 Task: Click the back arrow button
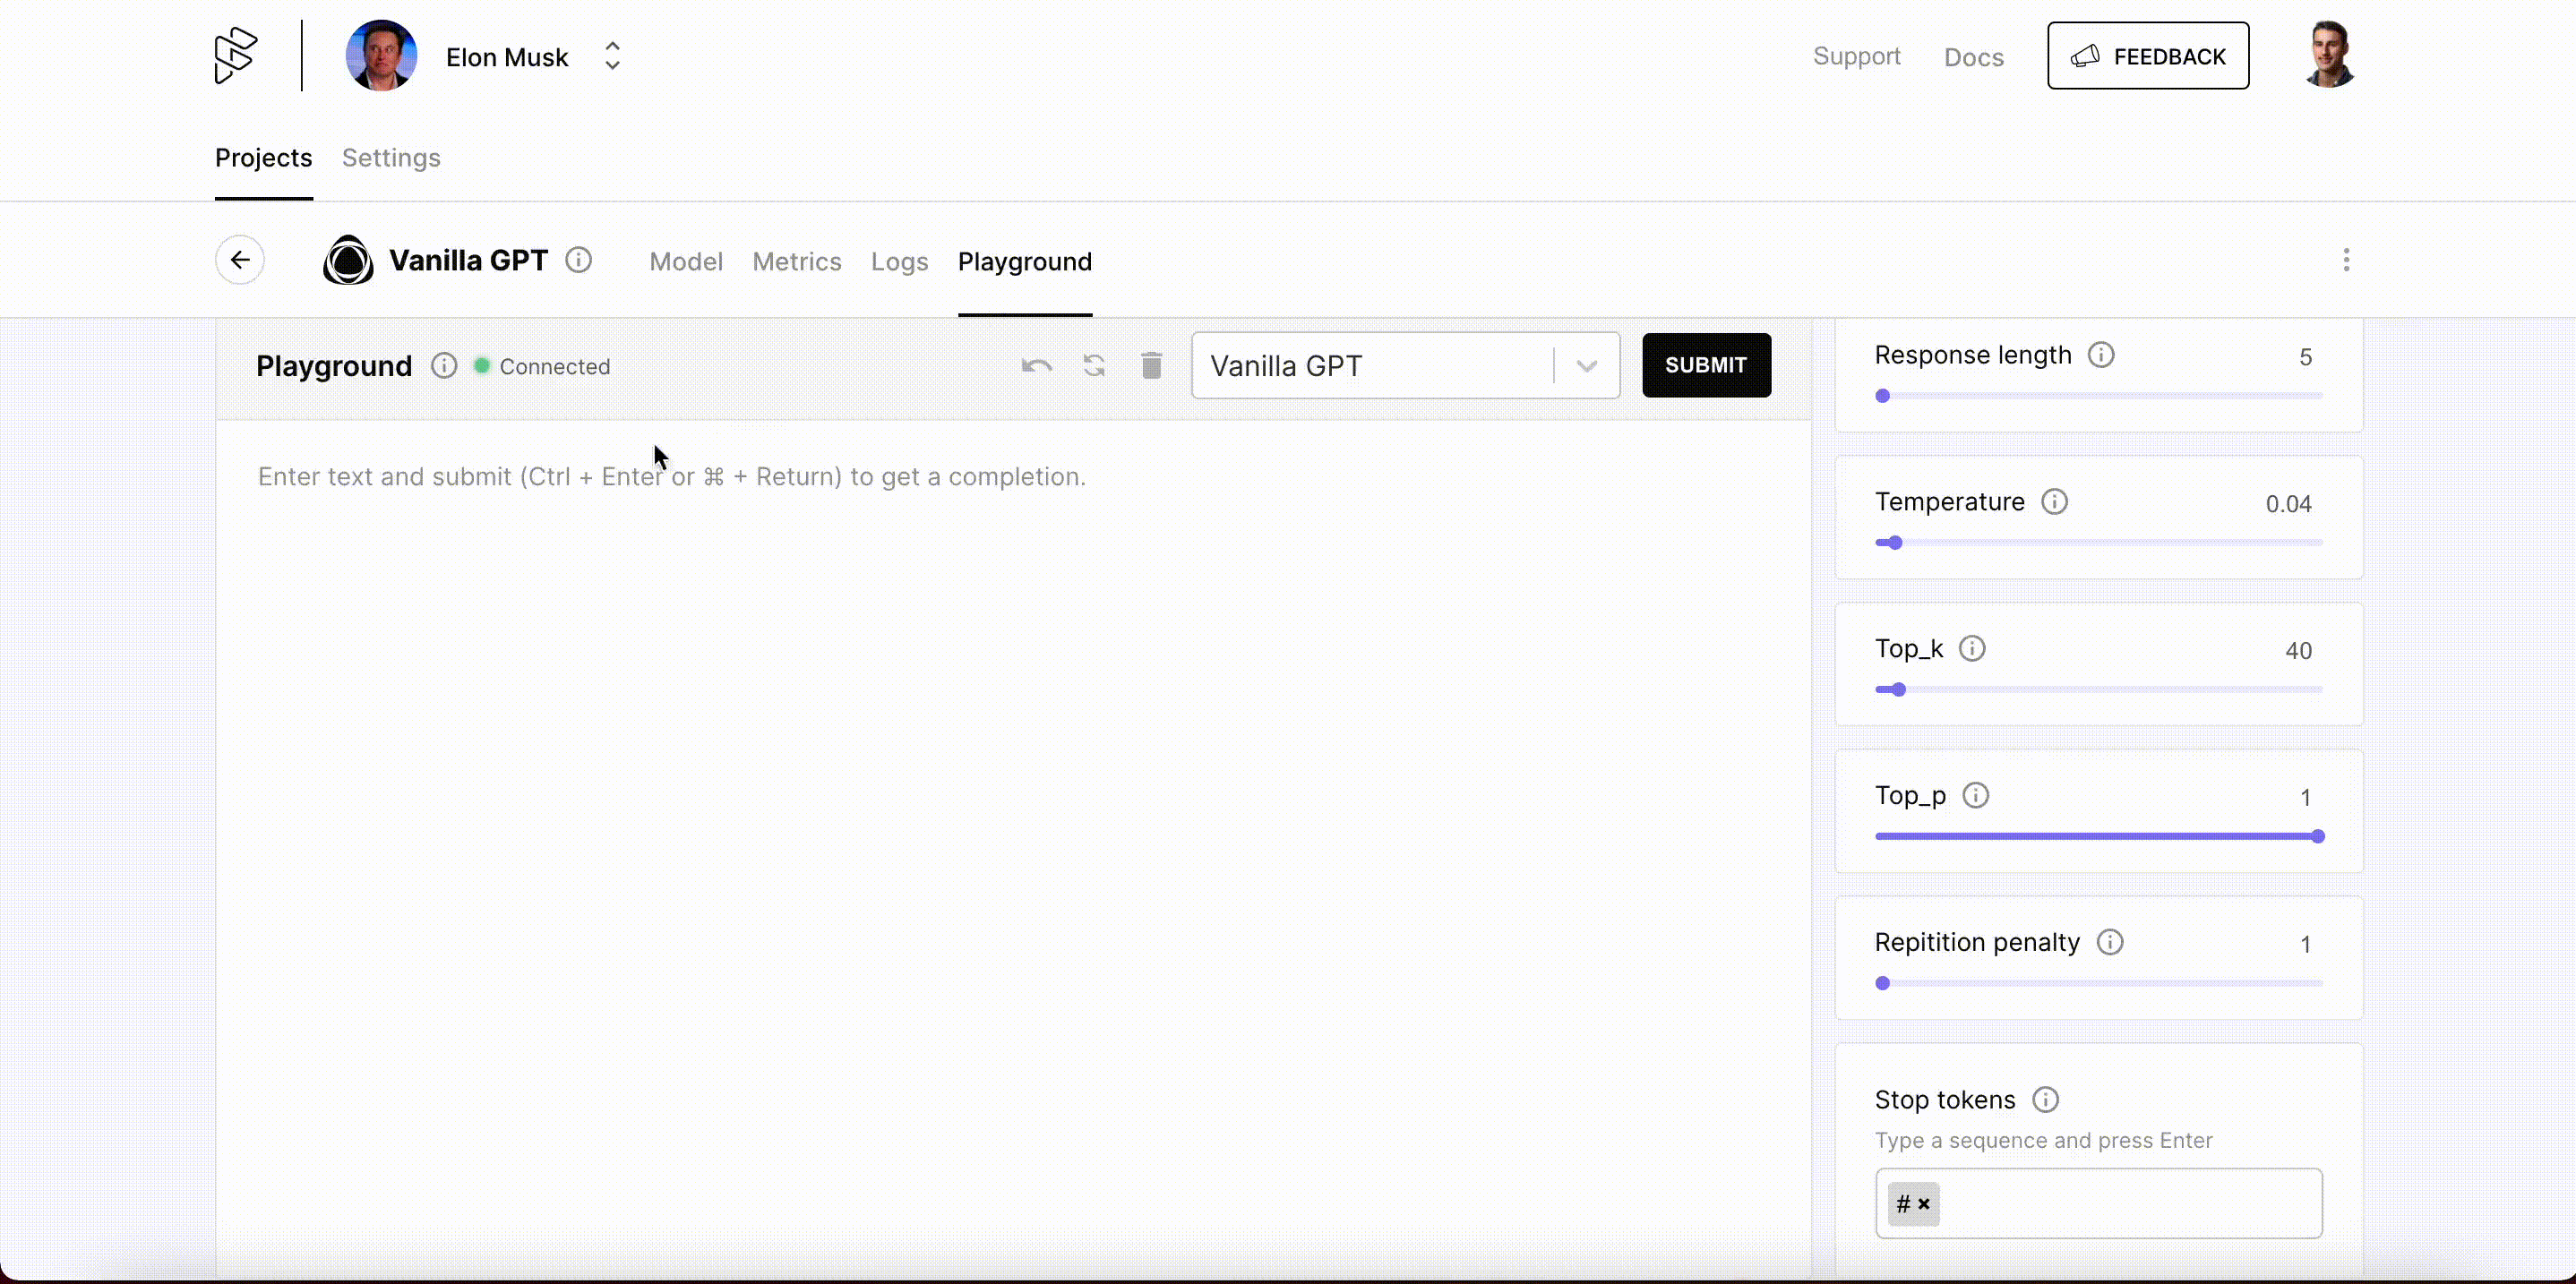pyautogui.click(x=240, y=260)
